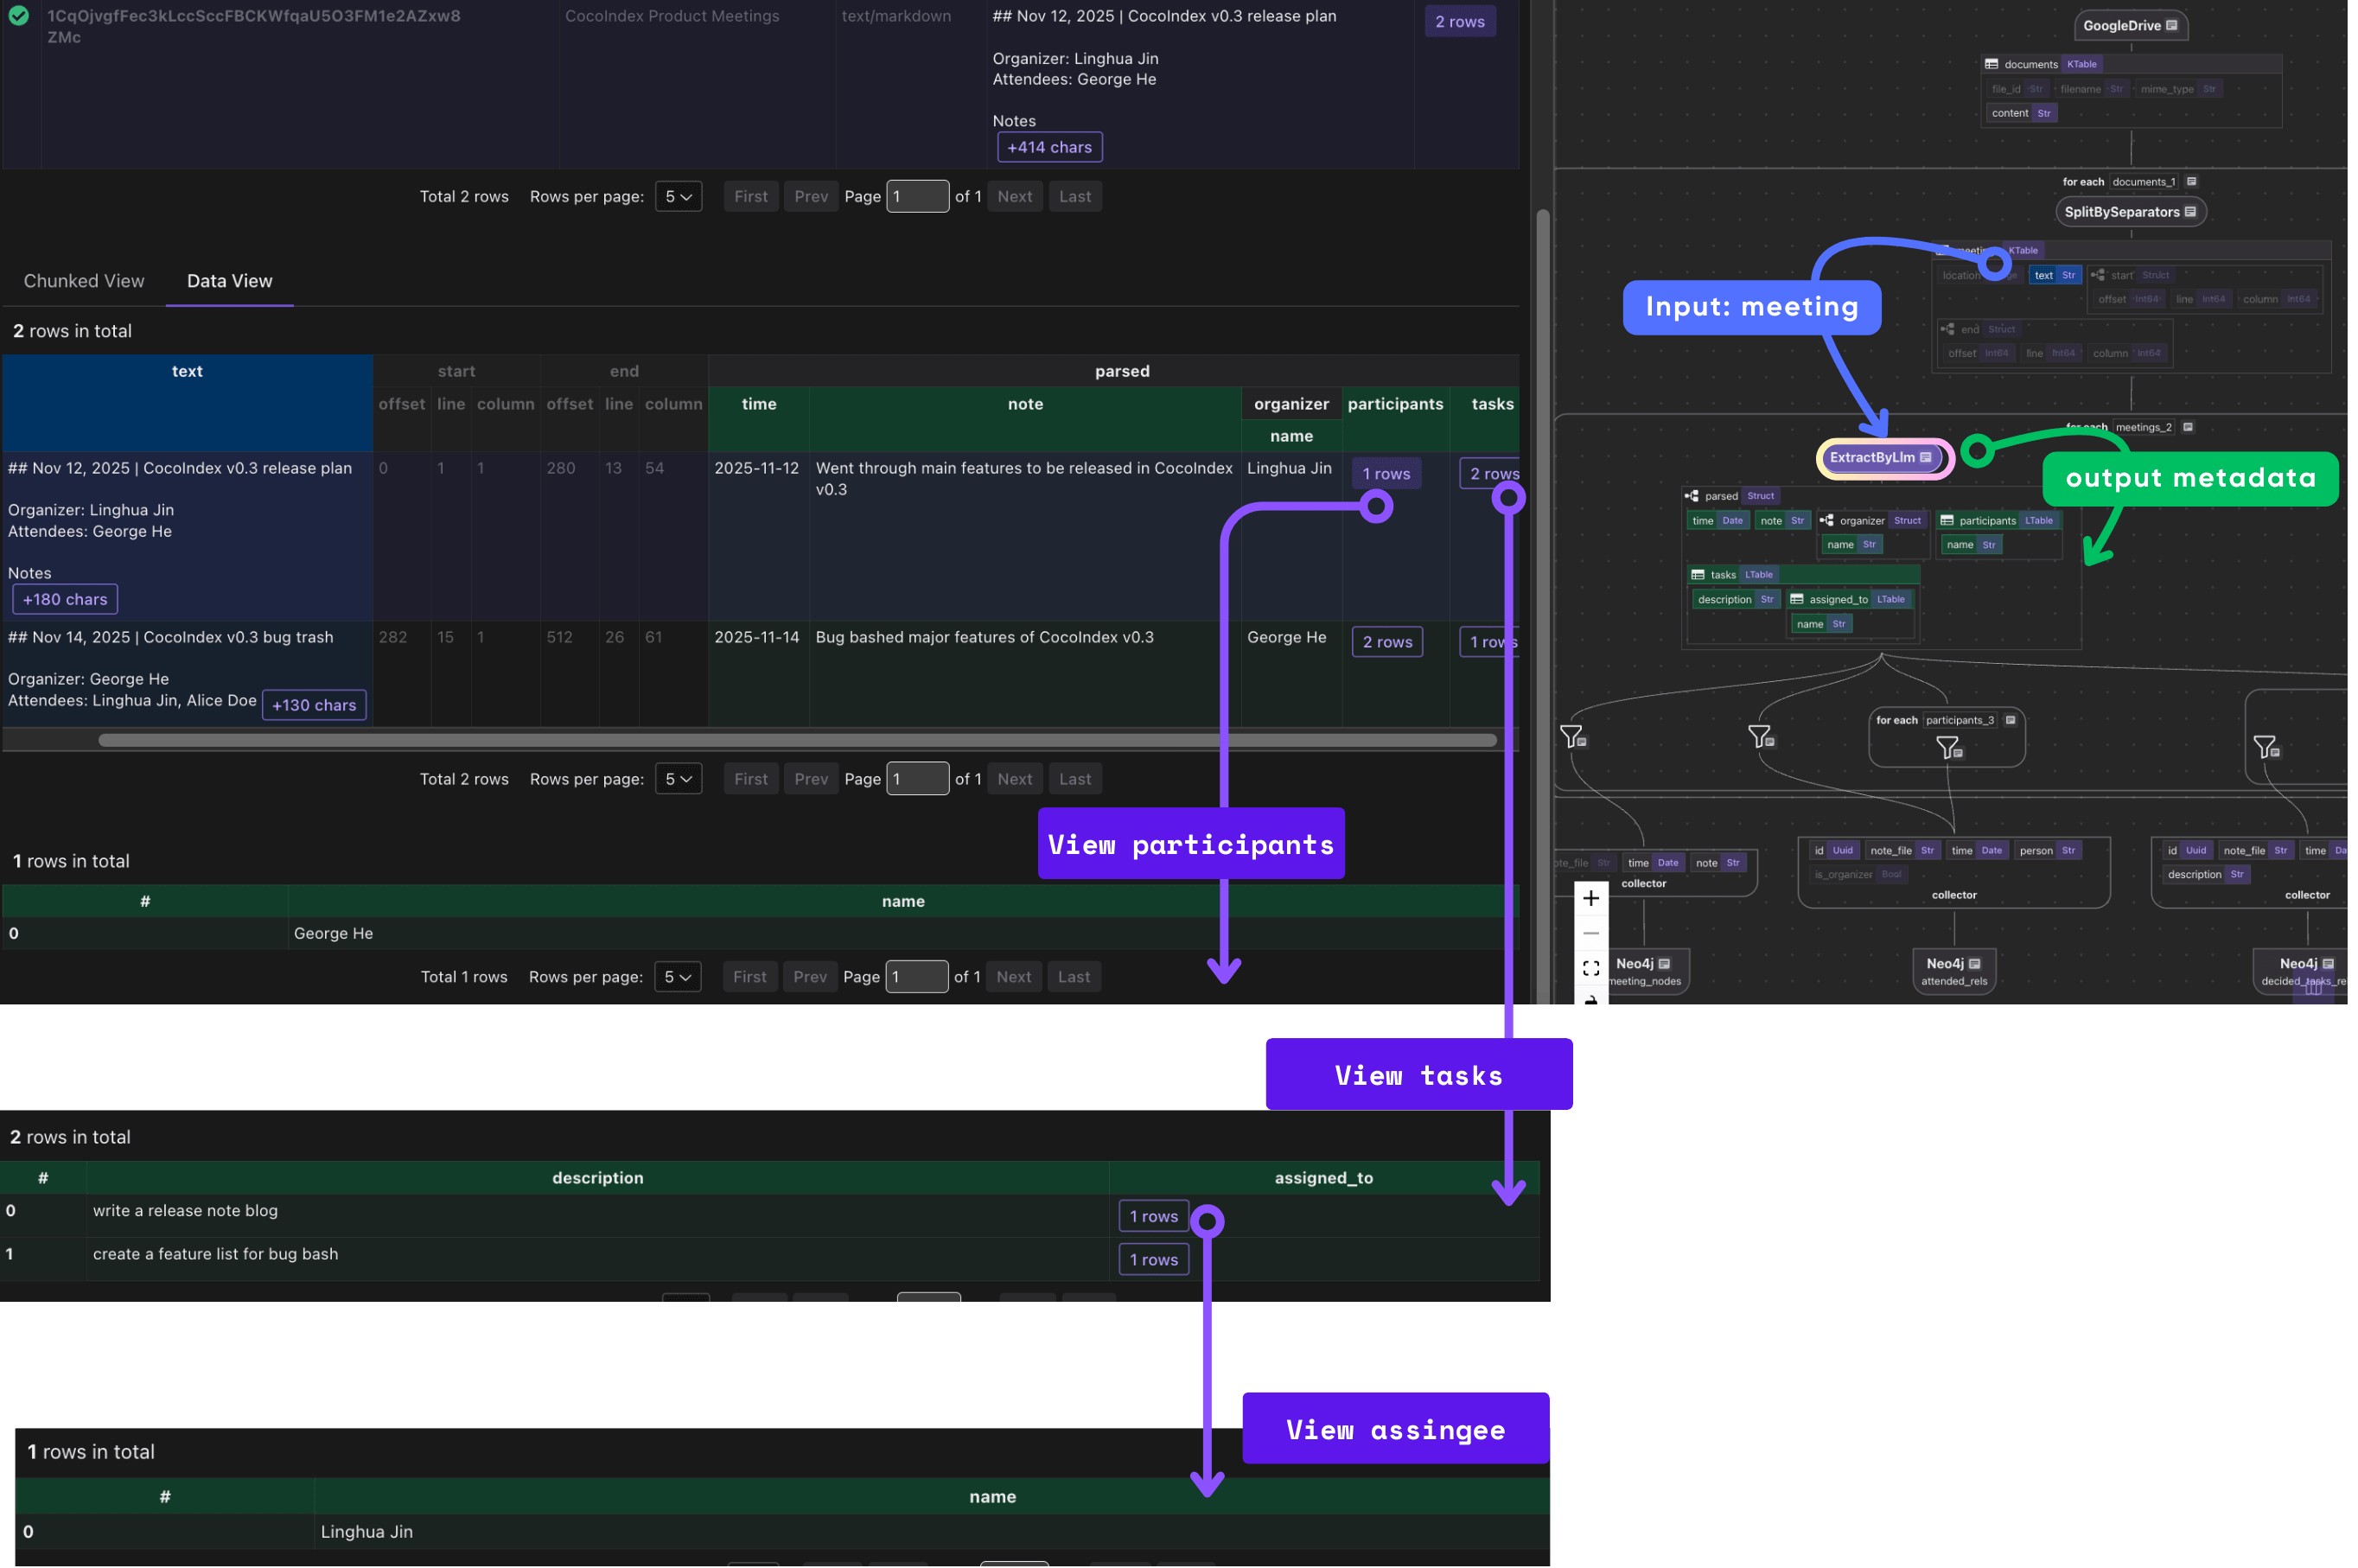The height and width of the screenshot is (1568, 2358).
Task: Expand notes by clicking +414 chars
Action: point(1049,147)
